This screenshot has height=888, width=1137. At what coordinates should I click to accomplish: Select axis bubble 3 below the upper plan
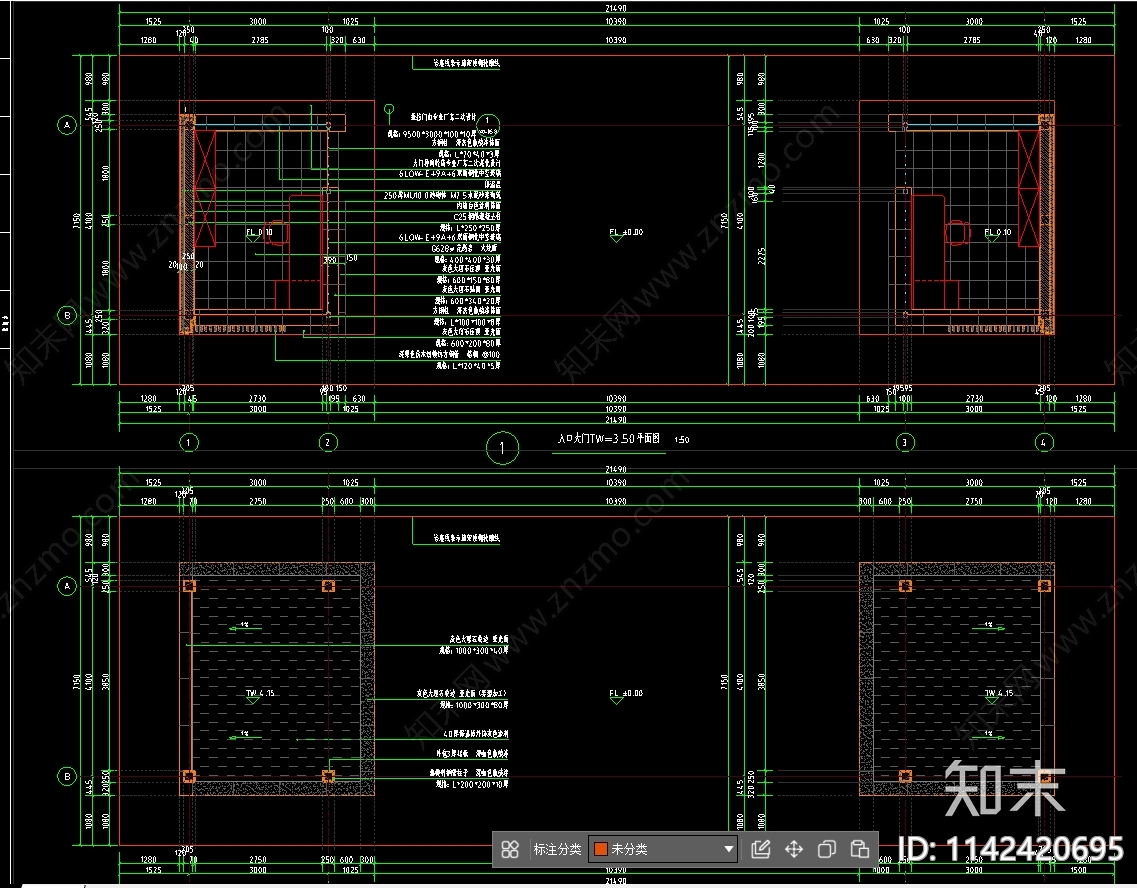905,442
